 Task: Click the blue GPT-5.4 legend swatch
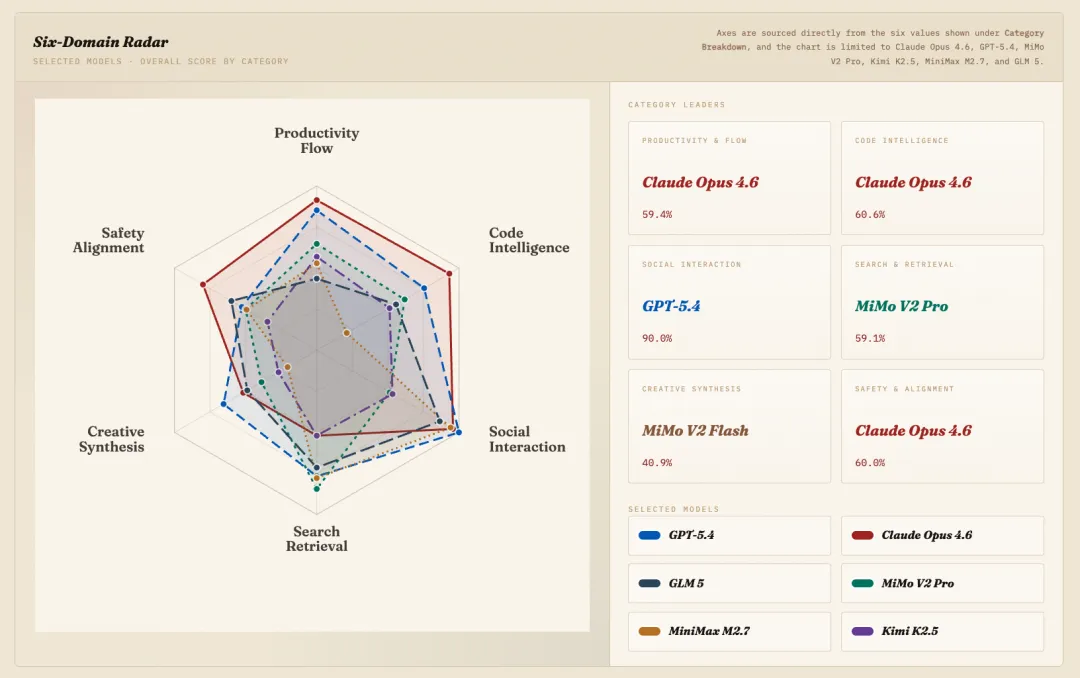pyautogui.click(x=650, y=535)
